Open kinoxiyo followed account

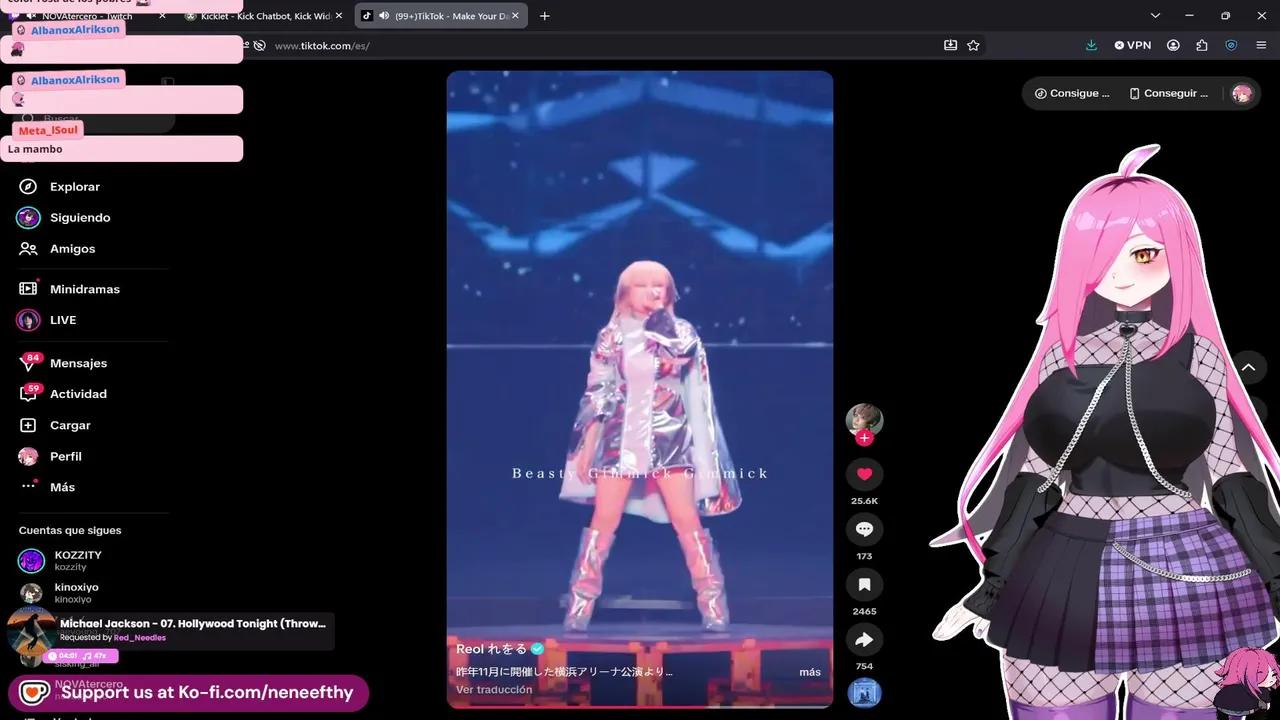point(60,592)
